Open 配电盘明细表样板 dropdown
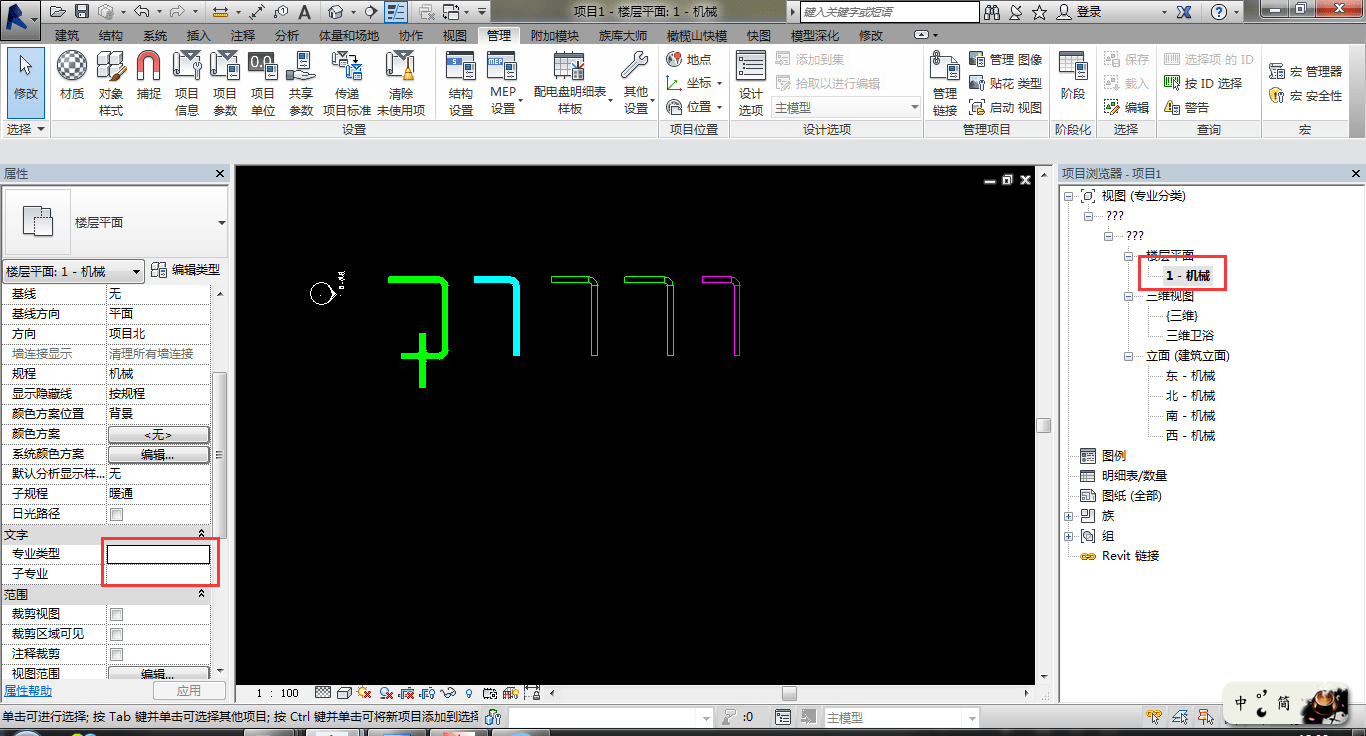This screenshot has width=1366, height=736. click(x=570, y=83)
